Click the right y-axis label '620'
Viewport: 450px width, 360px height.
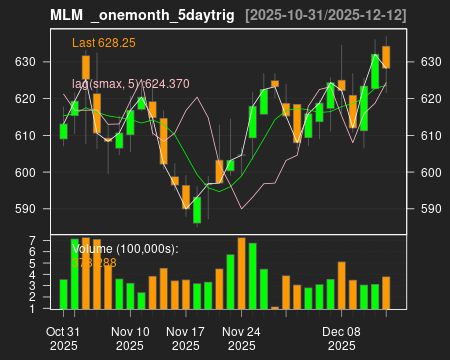click(x=431, y=99)
